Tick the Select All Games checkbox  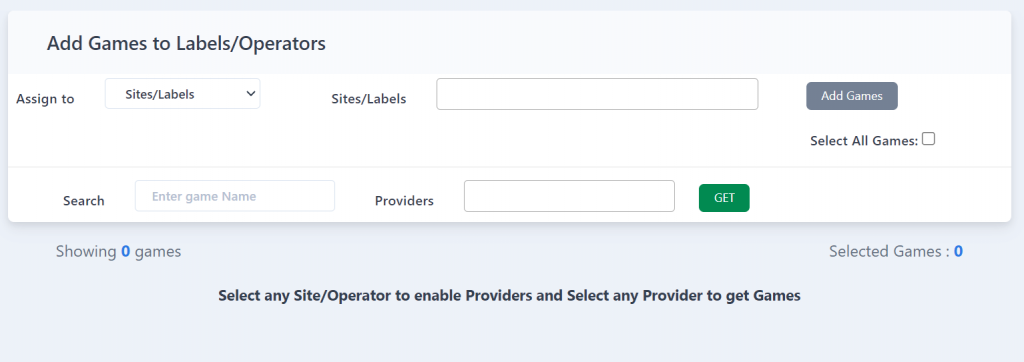pos(928,139)
